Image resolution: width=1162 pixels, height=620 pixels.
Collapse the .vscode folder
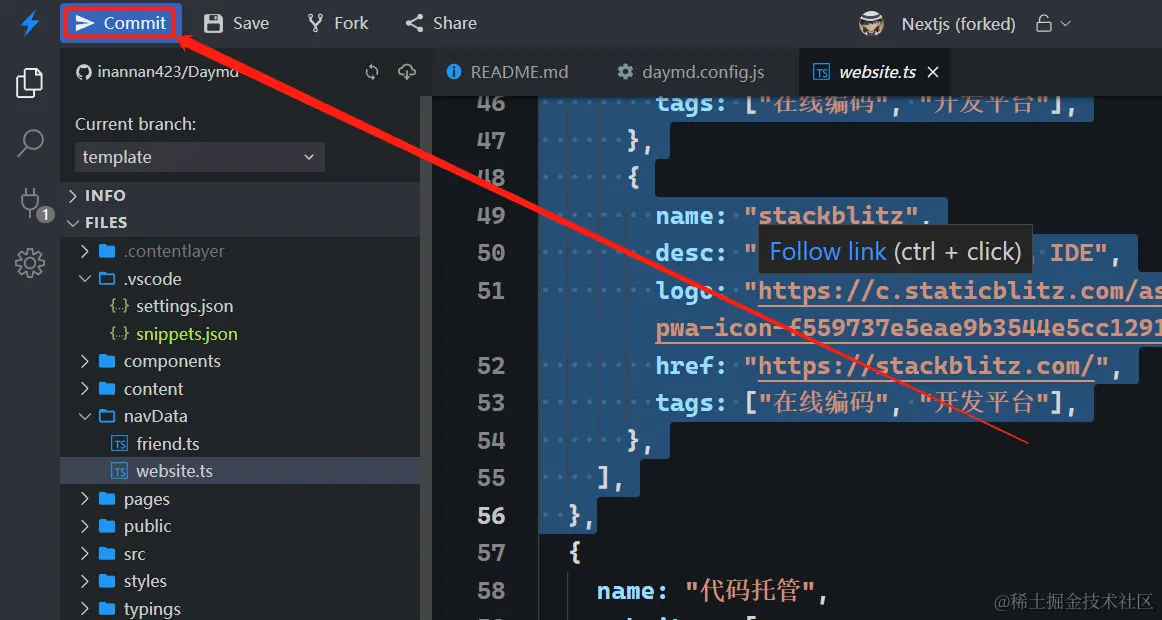pos(240,279)
